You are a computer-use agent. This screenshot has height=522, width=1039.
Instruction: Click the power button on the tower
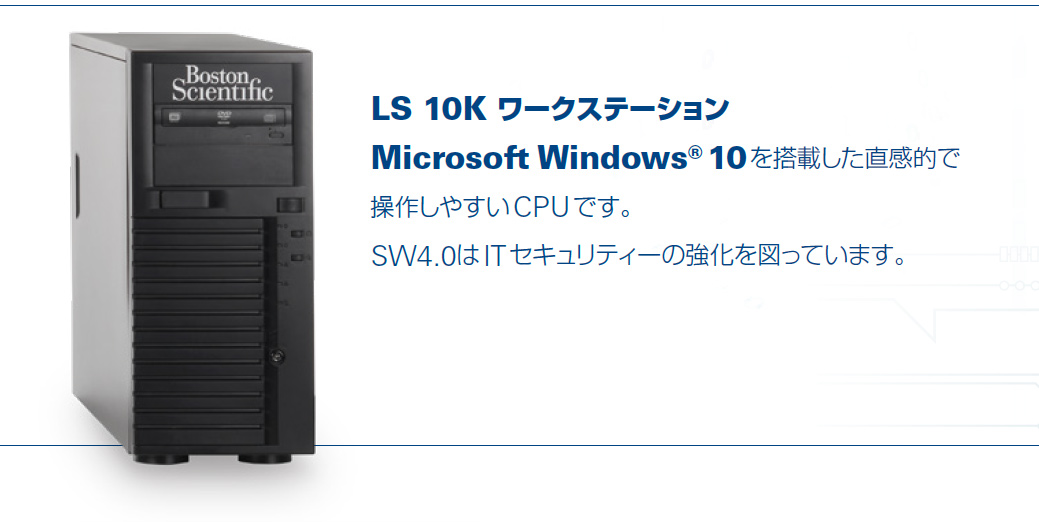coord(290,205)
